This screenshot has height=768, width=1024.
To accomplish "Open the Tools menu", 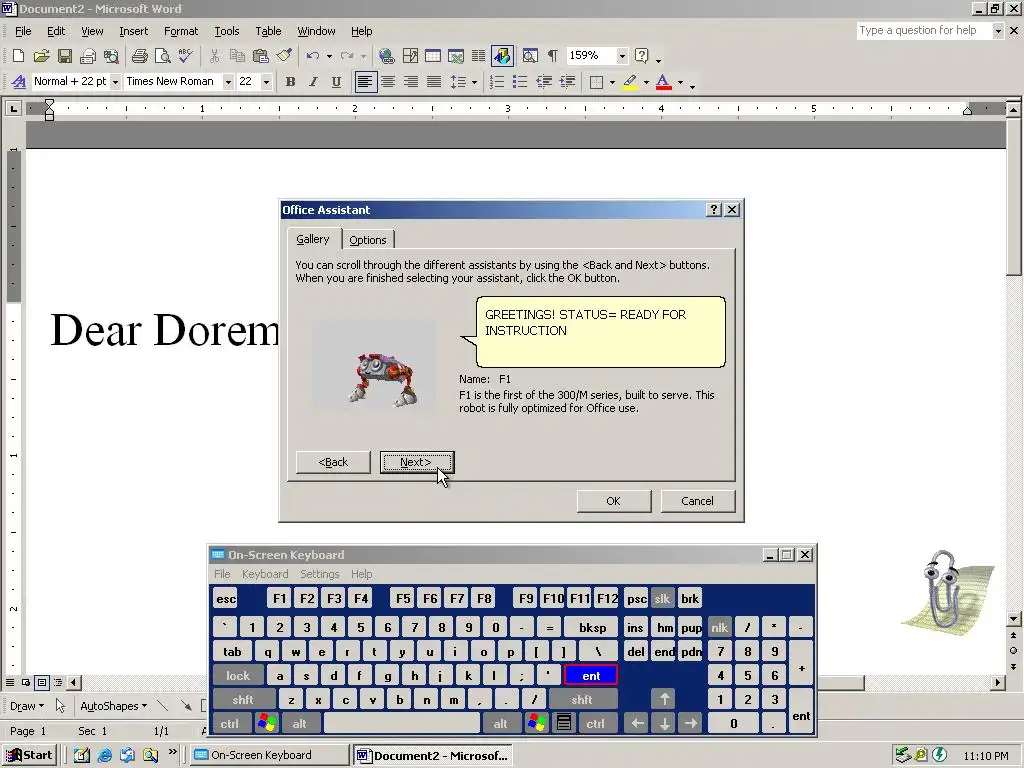I will [227, 31].
